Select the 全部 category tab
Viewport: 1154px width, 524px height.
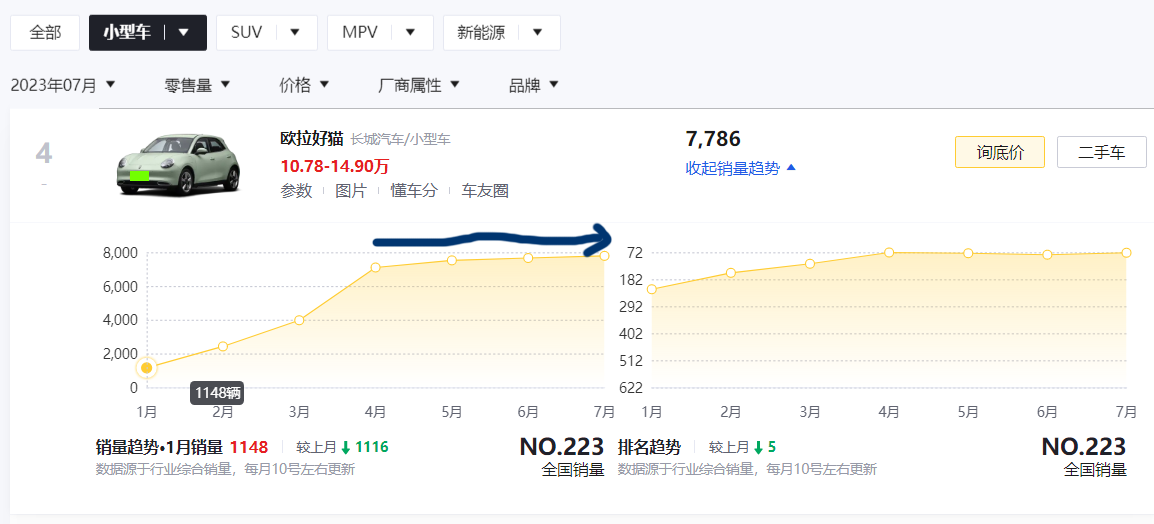tap(45, 32)
